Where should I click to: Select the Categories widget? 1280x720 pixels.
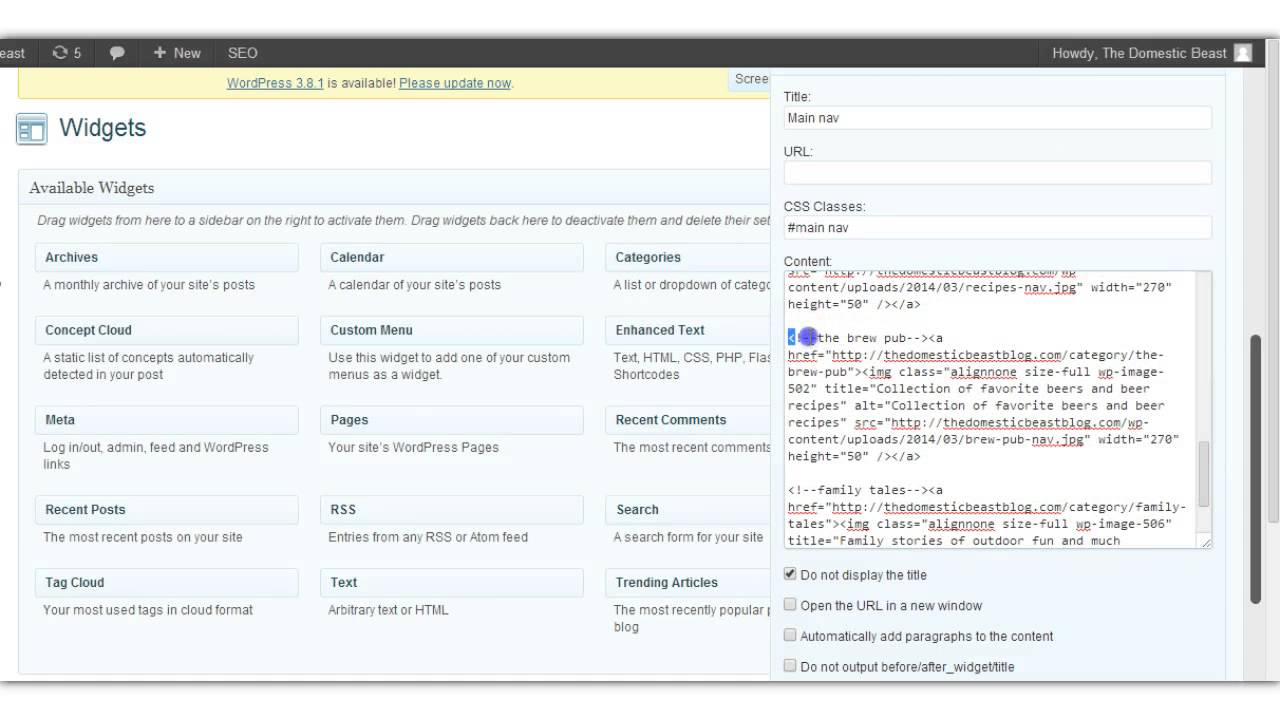tap(688, 257)
